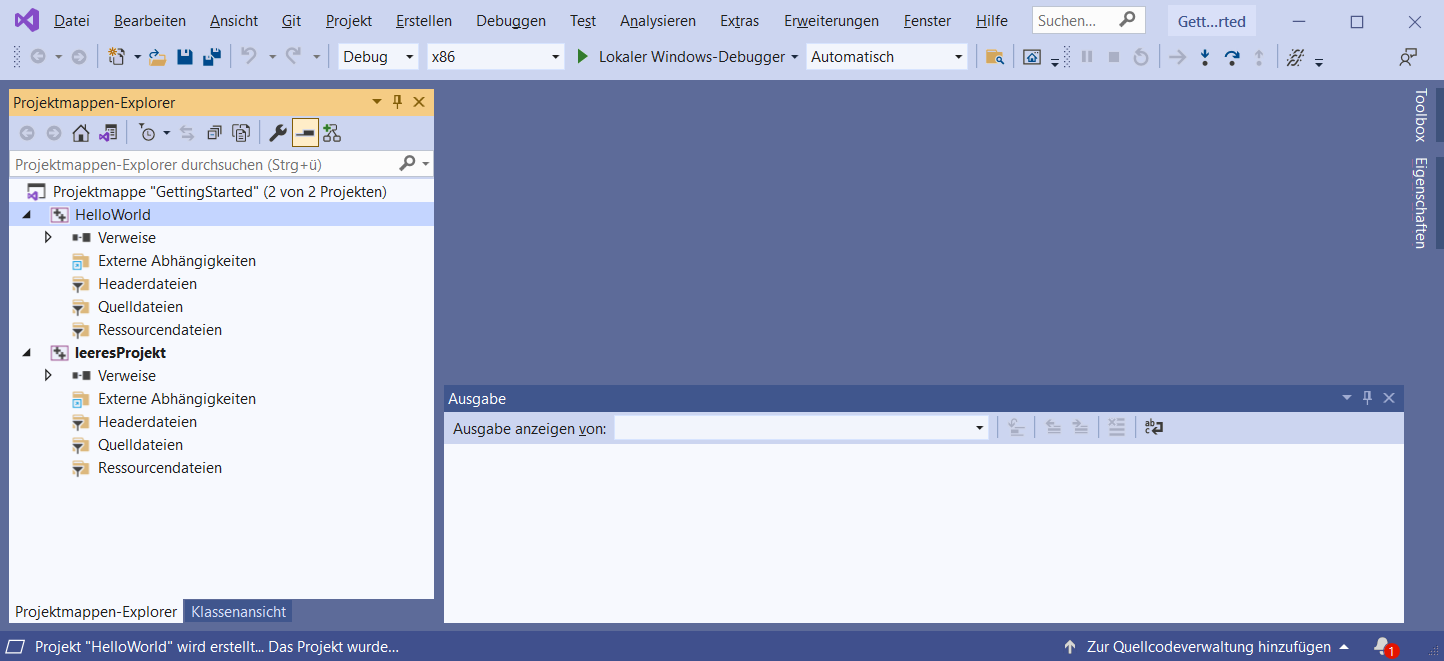Expand the Verweise node under HelloWorld

coord(48,237)
